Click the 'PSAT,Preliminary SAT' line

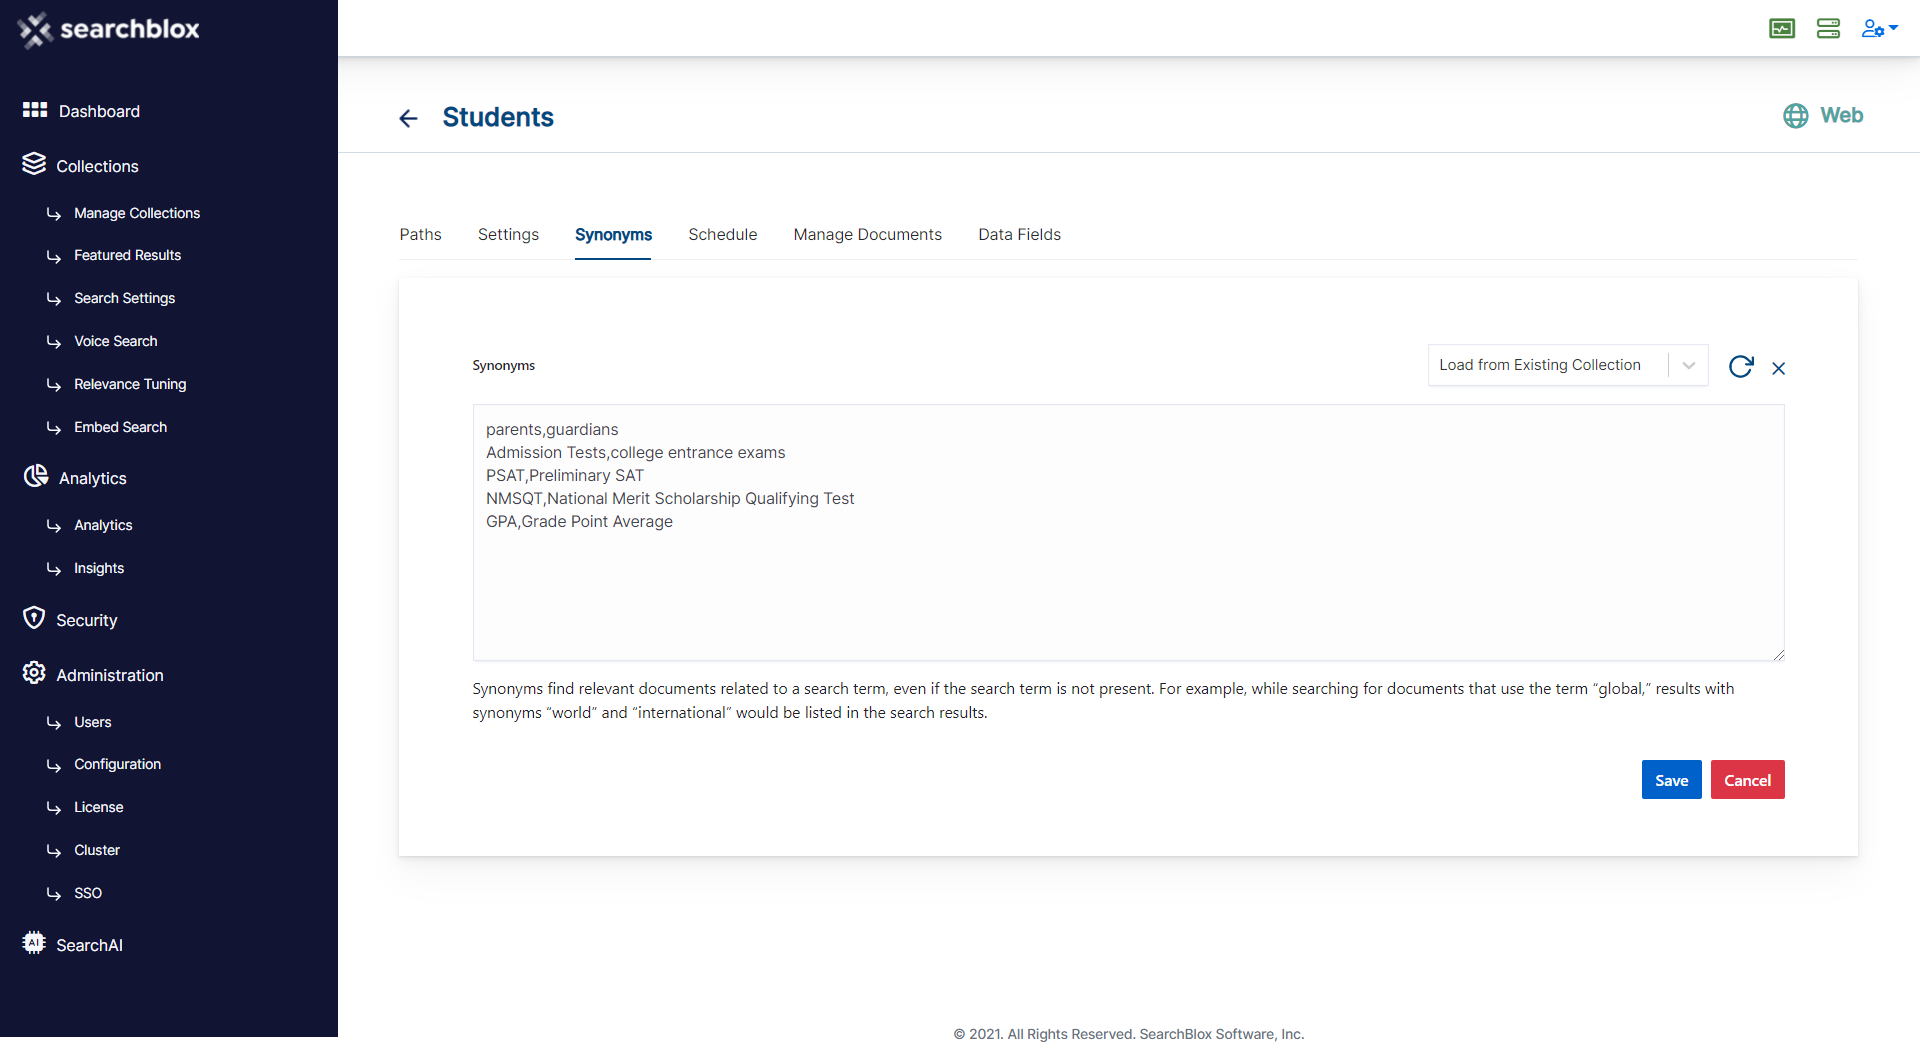(x=565, y=475)
